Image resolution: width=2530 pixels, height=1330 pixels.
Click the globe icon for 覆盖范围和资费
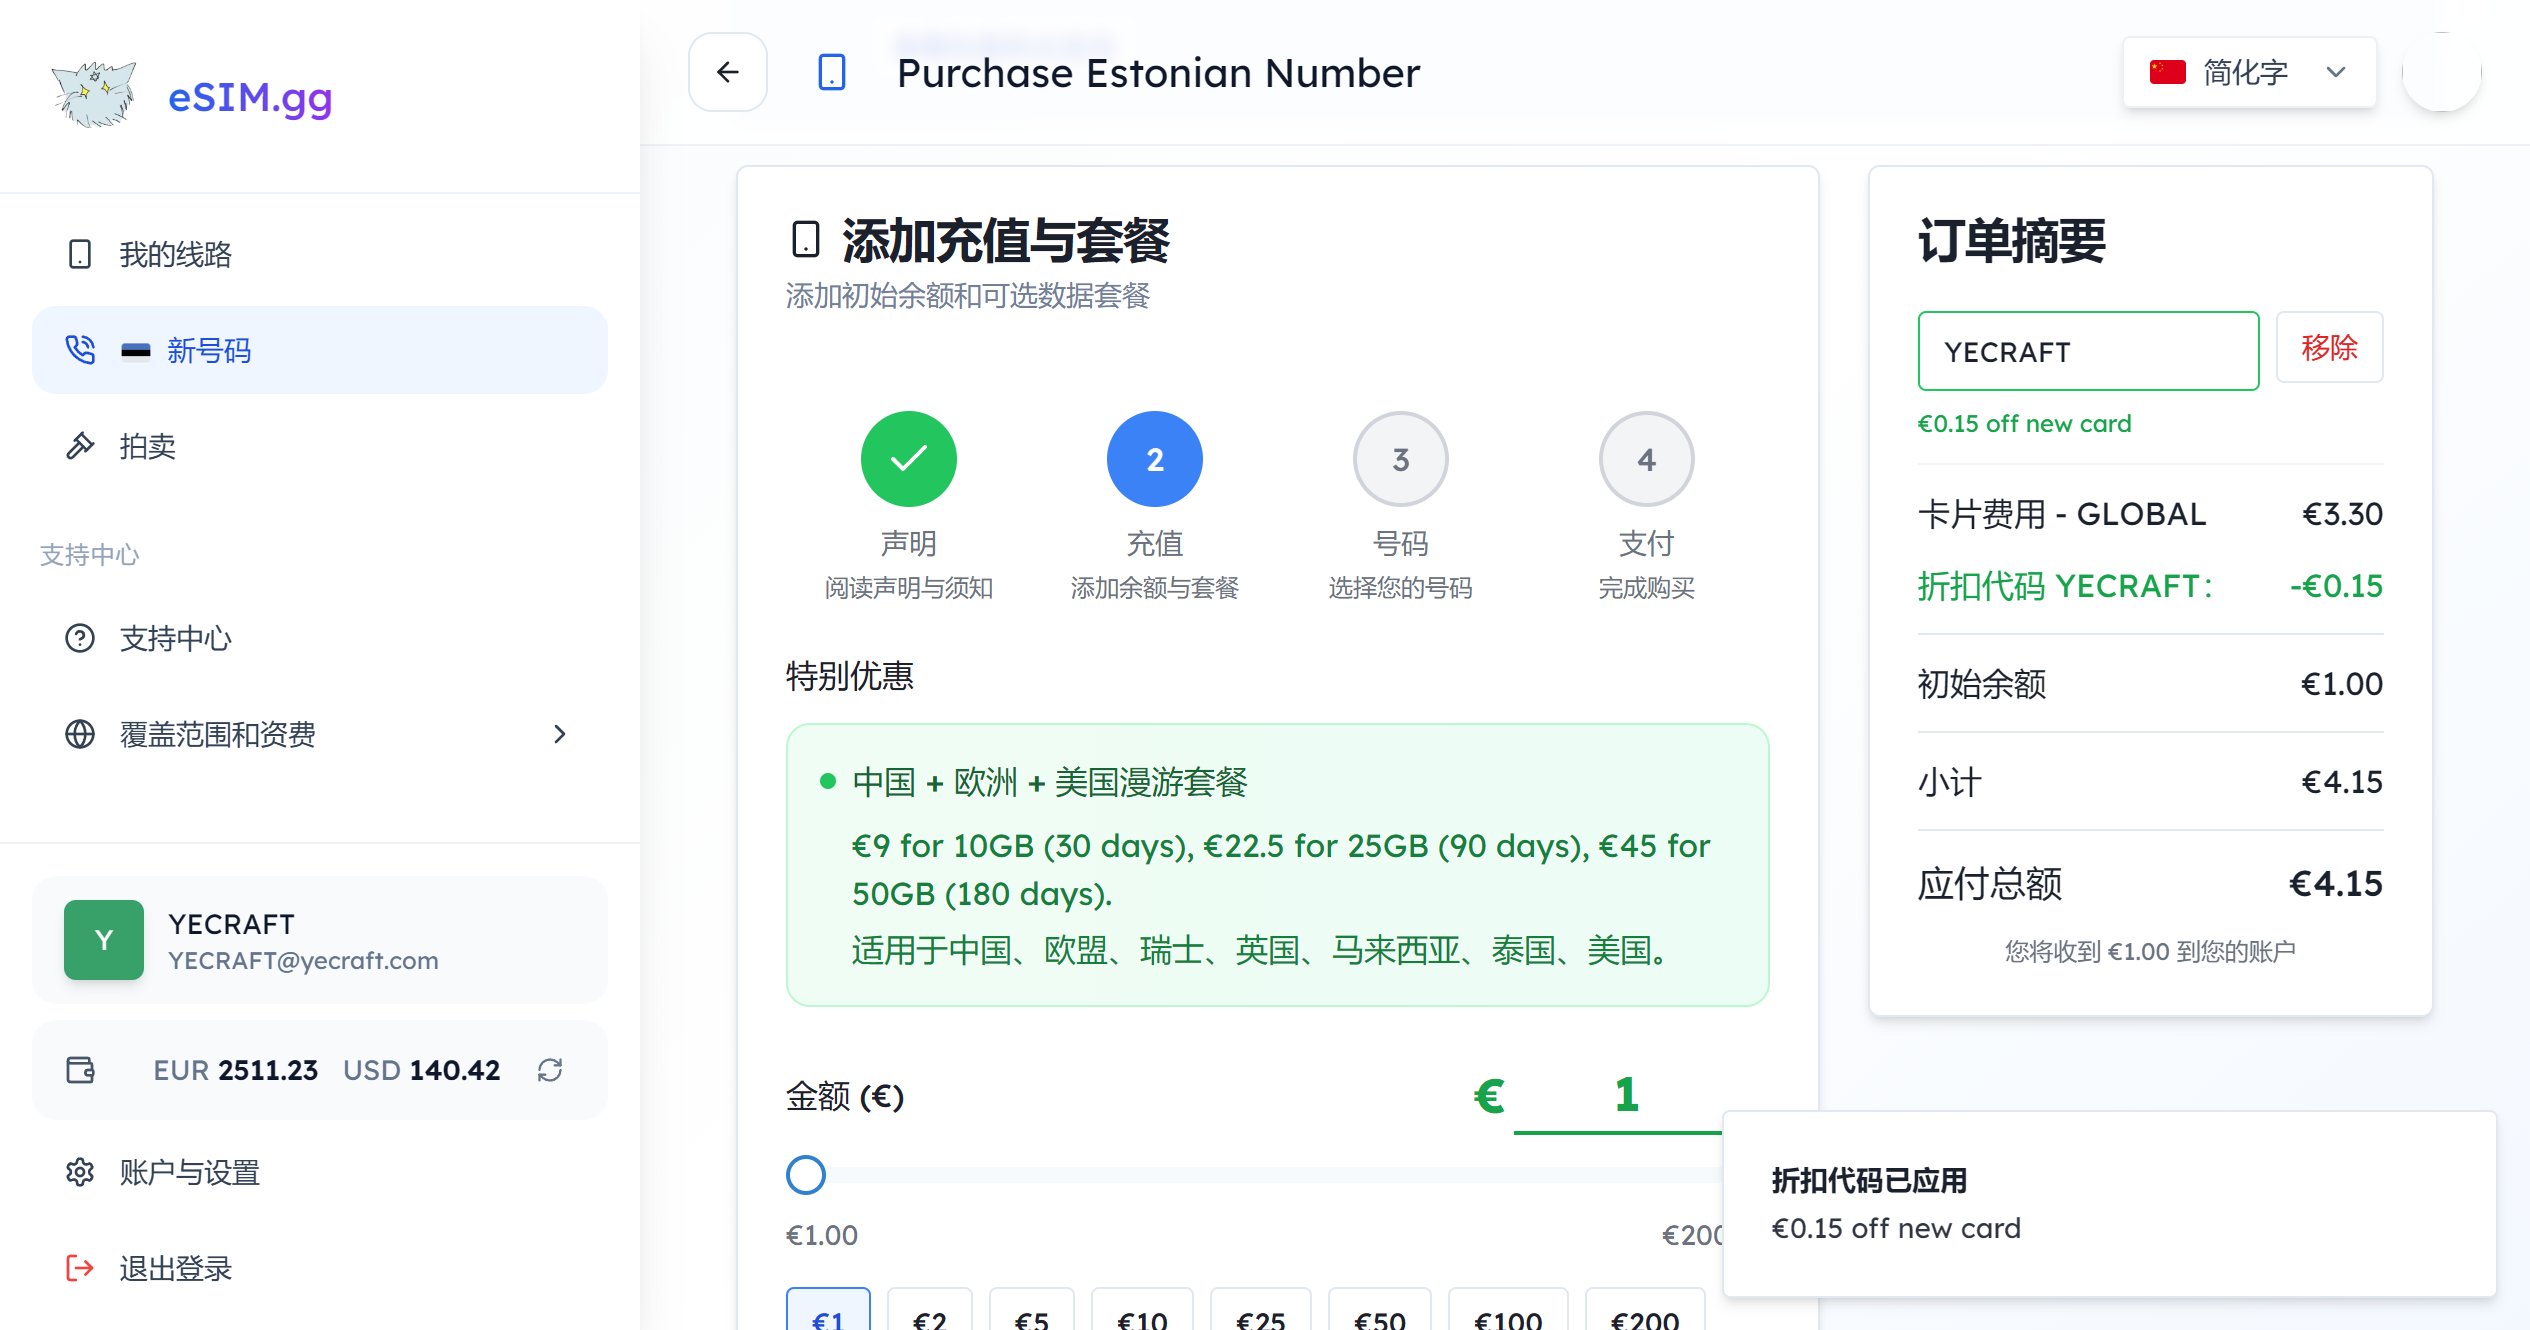[x=80, y=734]
